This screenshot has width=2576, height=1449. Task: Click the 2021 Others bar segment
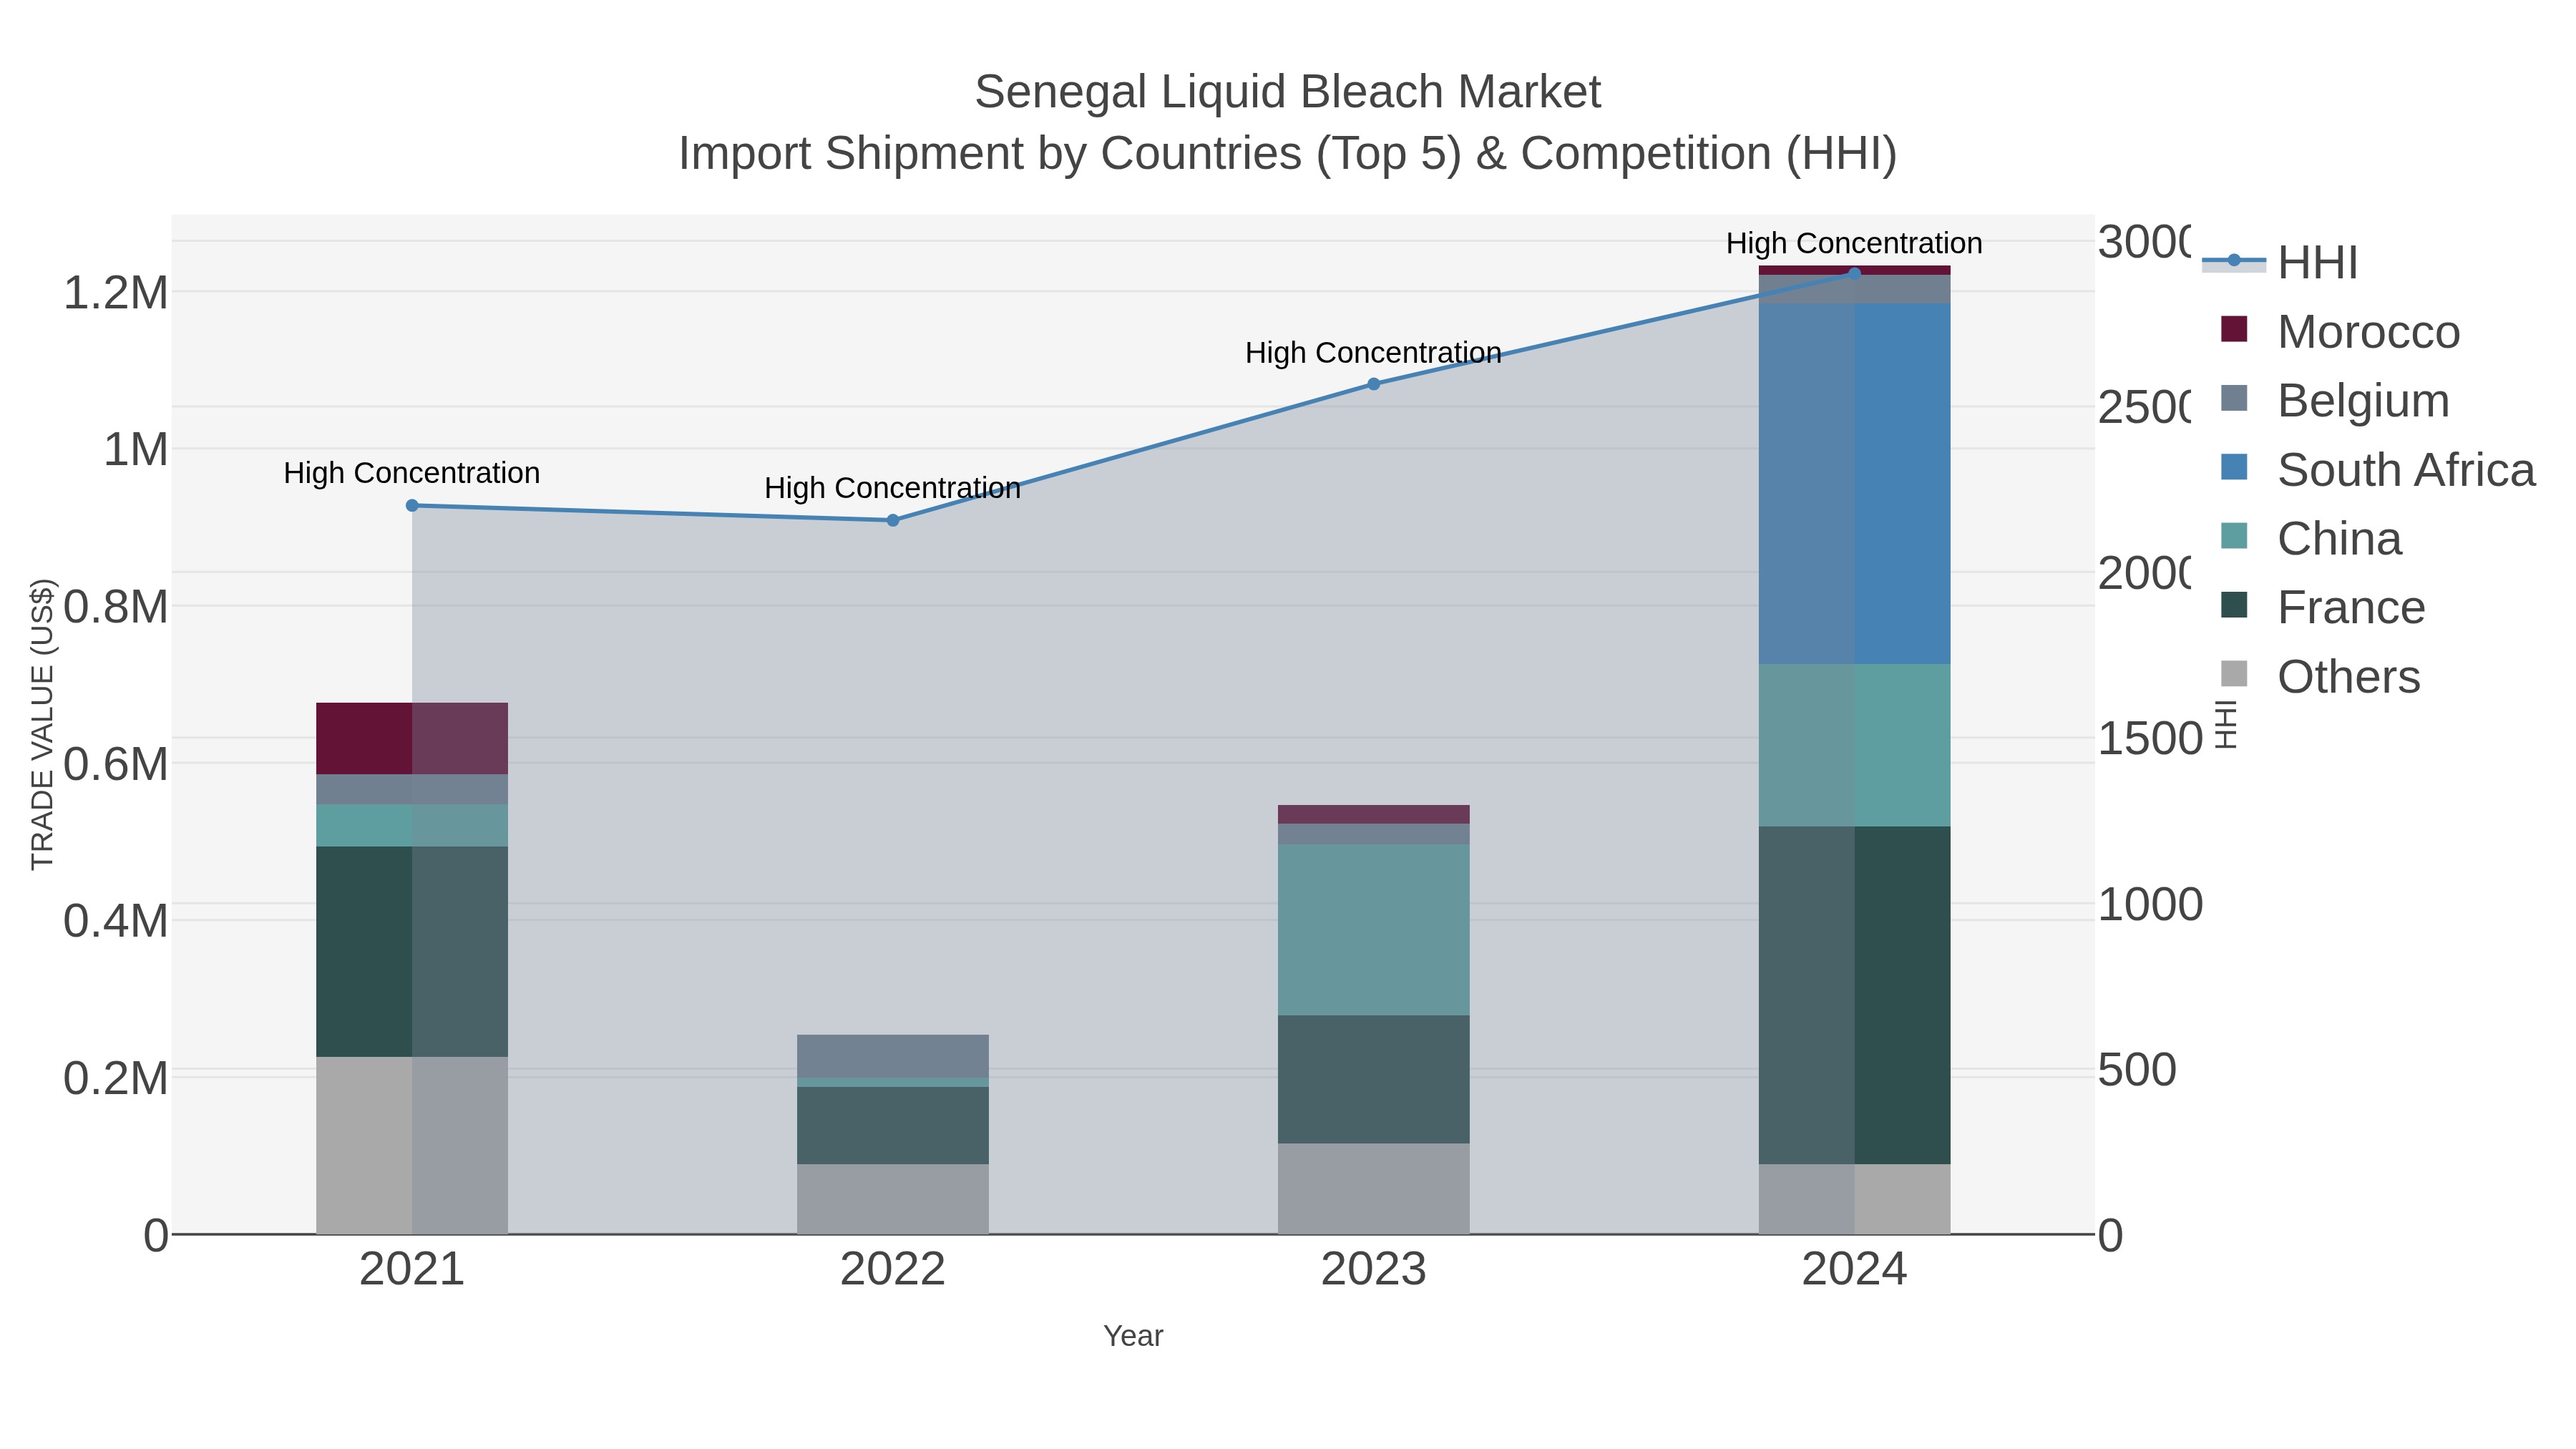click(412, 1146)
